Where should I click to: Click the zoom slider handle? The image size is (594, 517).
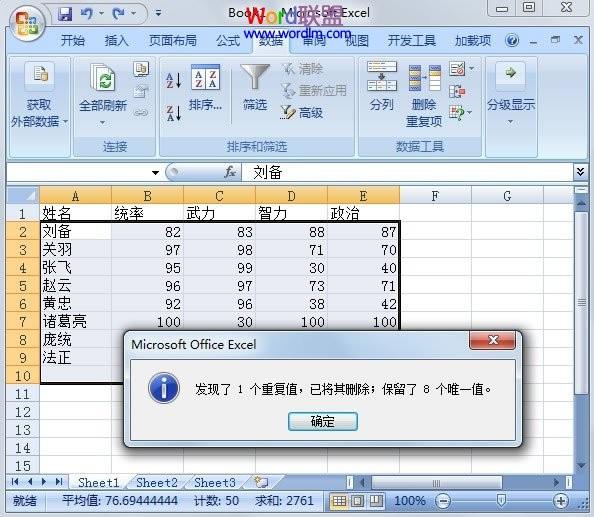tap(501, 501)
